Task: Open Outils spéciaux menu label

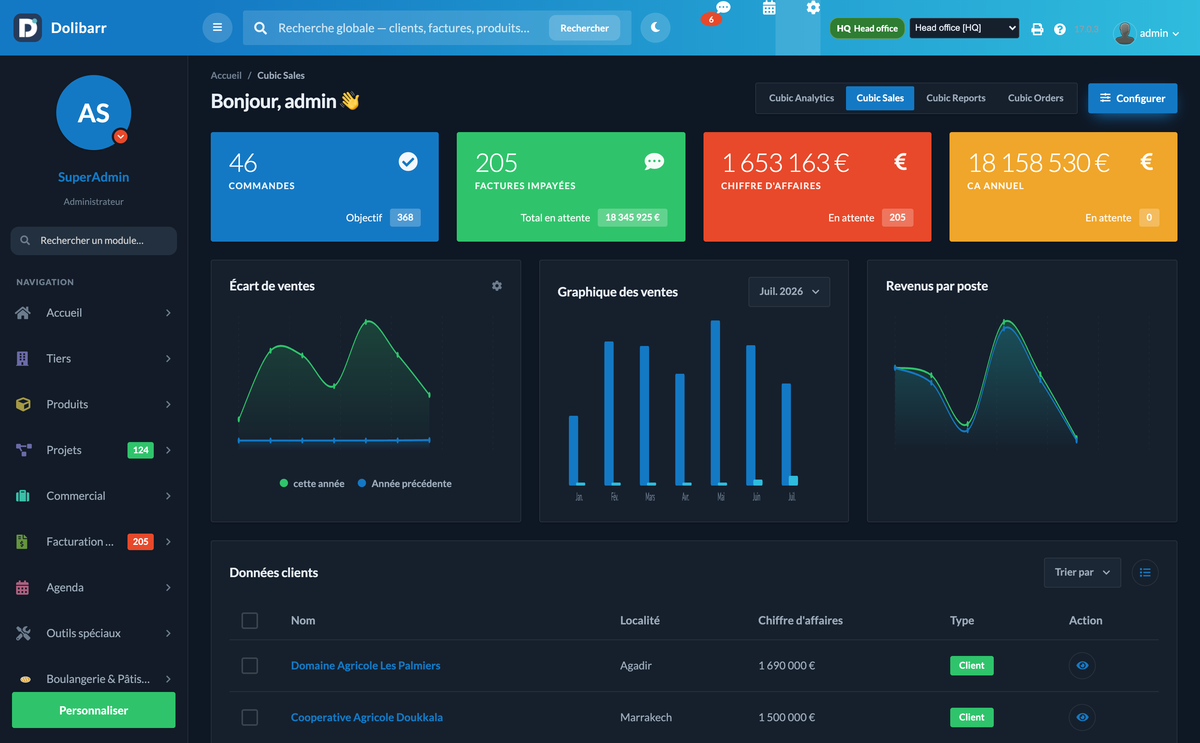Action: 83,633
